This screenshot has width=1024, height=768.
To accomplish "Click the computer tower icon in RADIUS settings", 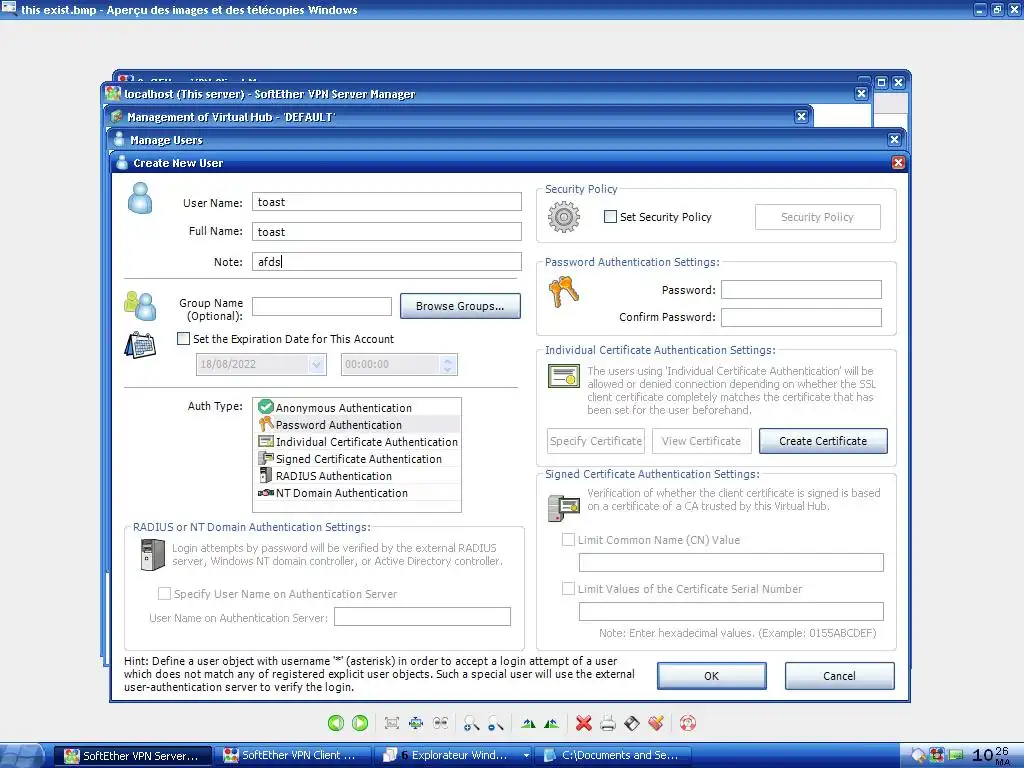I will tap(153, 555).
